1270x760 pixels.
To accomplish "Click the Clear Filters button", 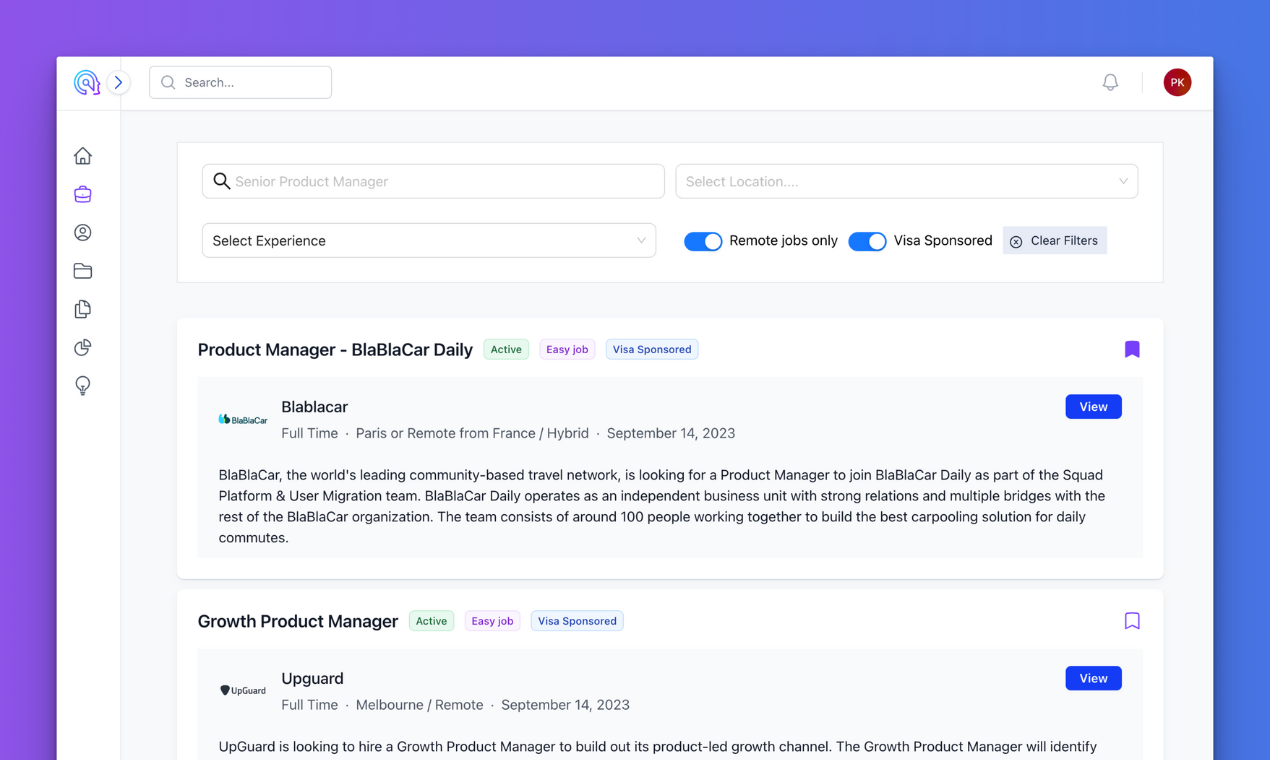I will coord(1055,241).
